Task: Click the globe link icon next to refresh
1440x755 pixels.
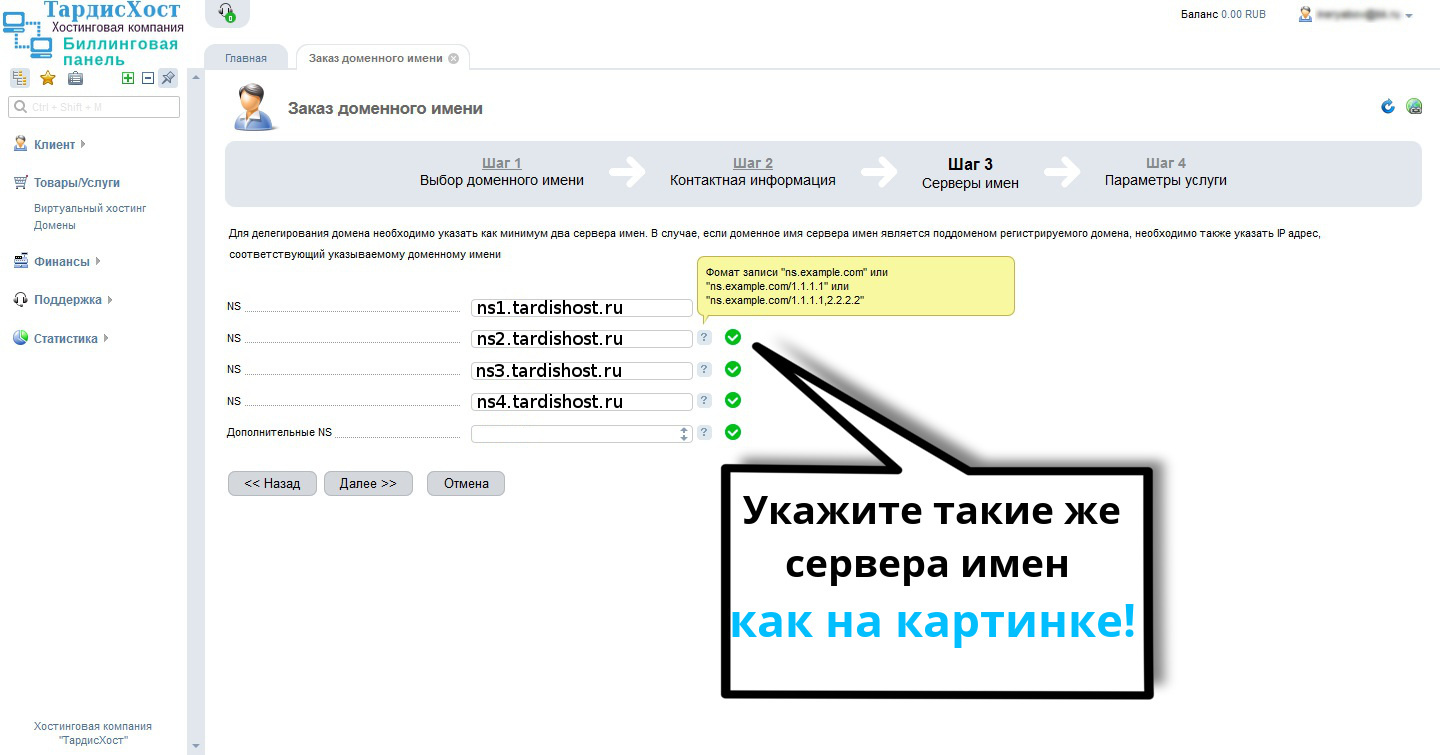Action: click(x=1414, y=106)
